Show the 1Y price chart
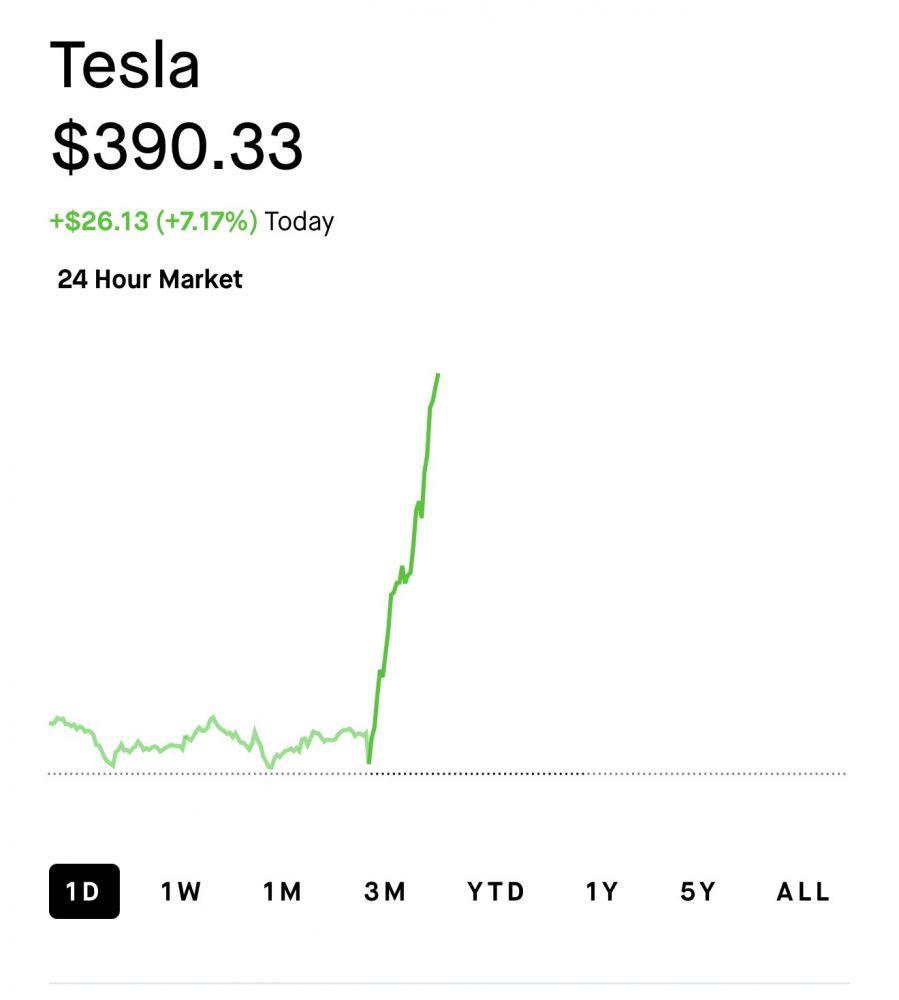Screen dimensions: 899x1000 [x=602, y=891]
